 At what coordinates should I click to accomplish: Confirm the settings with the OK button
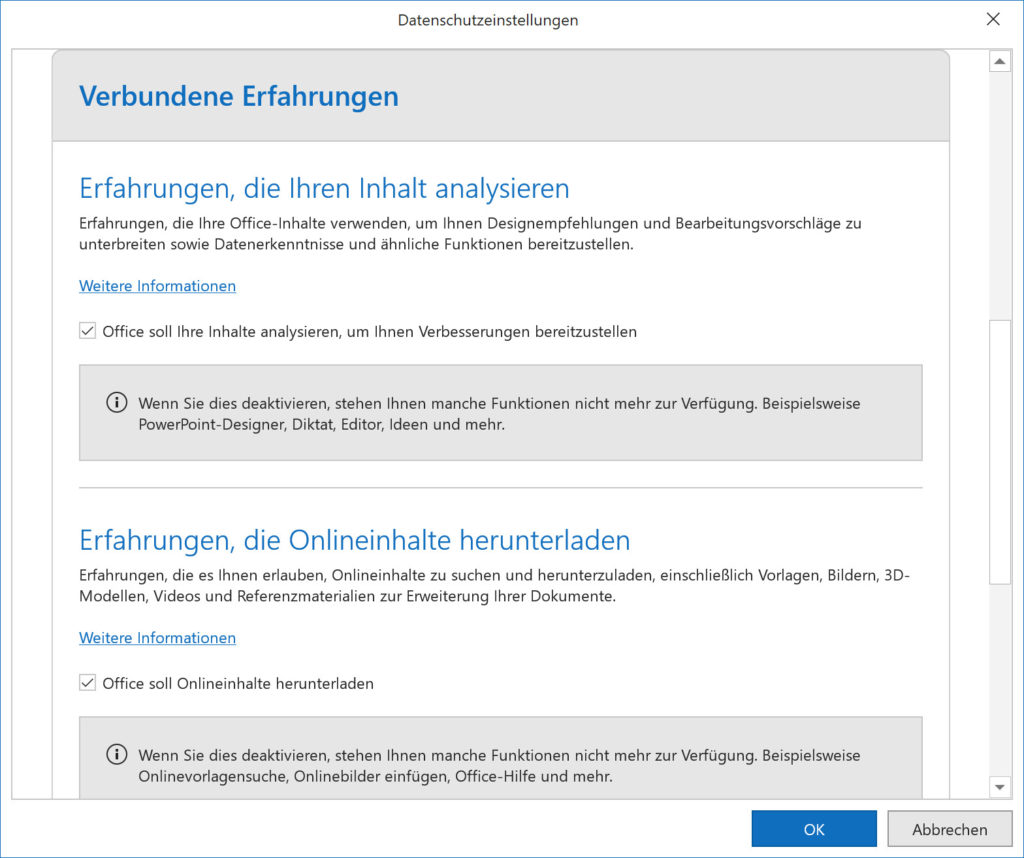pos(813,829)
